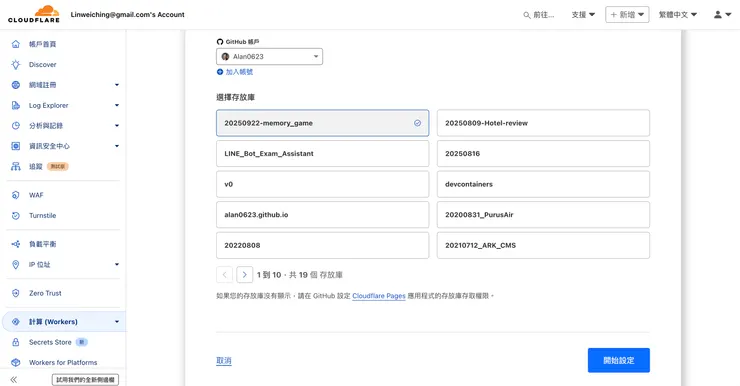Click the 取消 cancel link

point(224,361)
